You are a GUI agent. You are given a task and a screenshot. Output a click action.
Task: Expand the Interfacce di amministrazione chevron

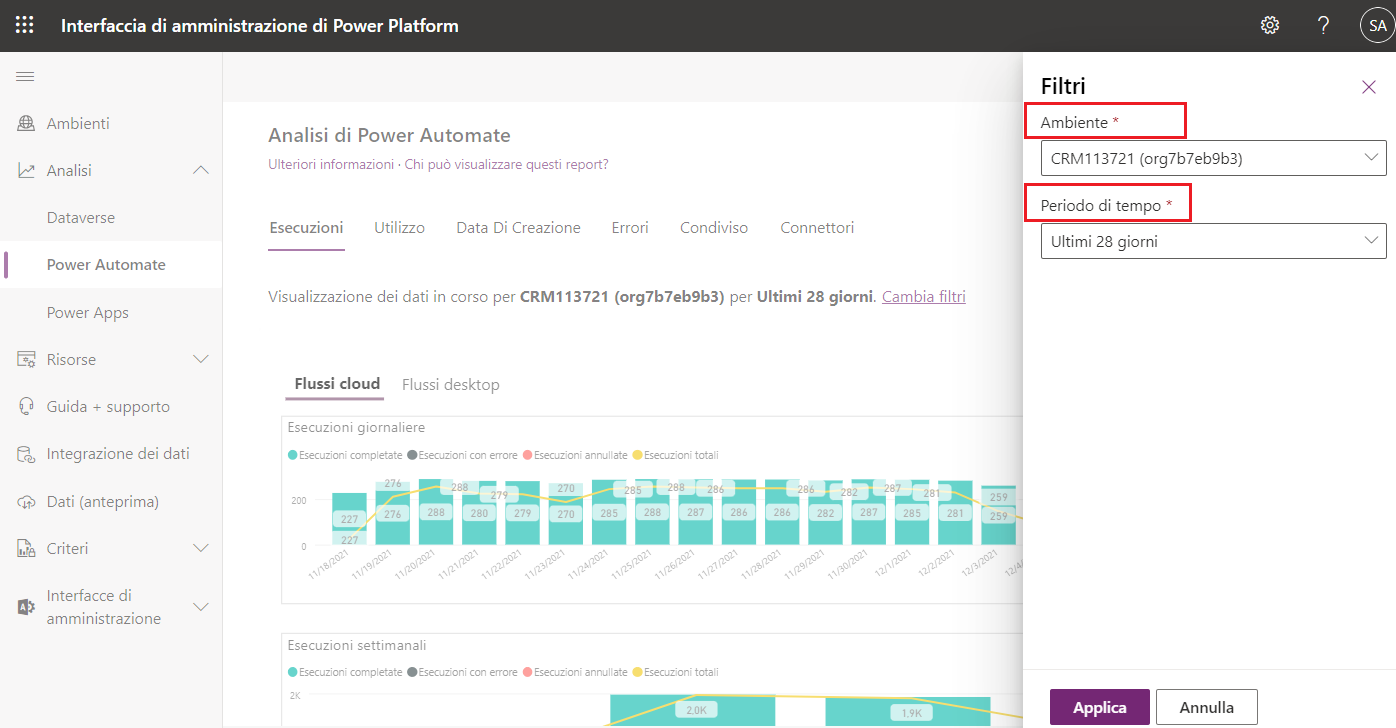click(201, 607)
